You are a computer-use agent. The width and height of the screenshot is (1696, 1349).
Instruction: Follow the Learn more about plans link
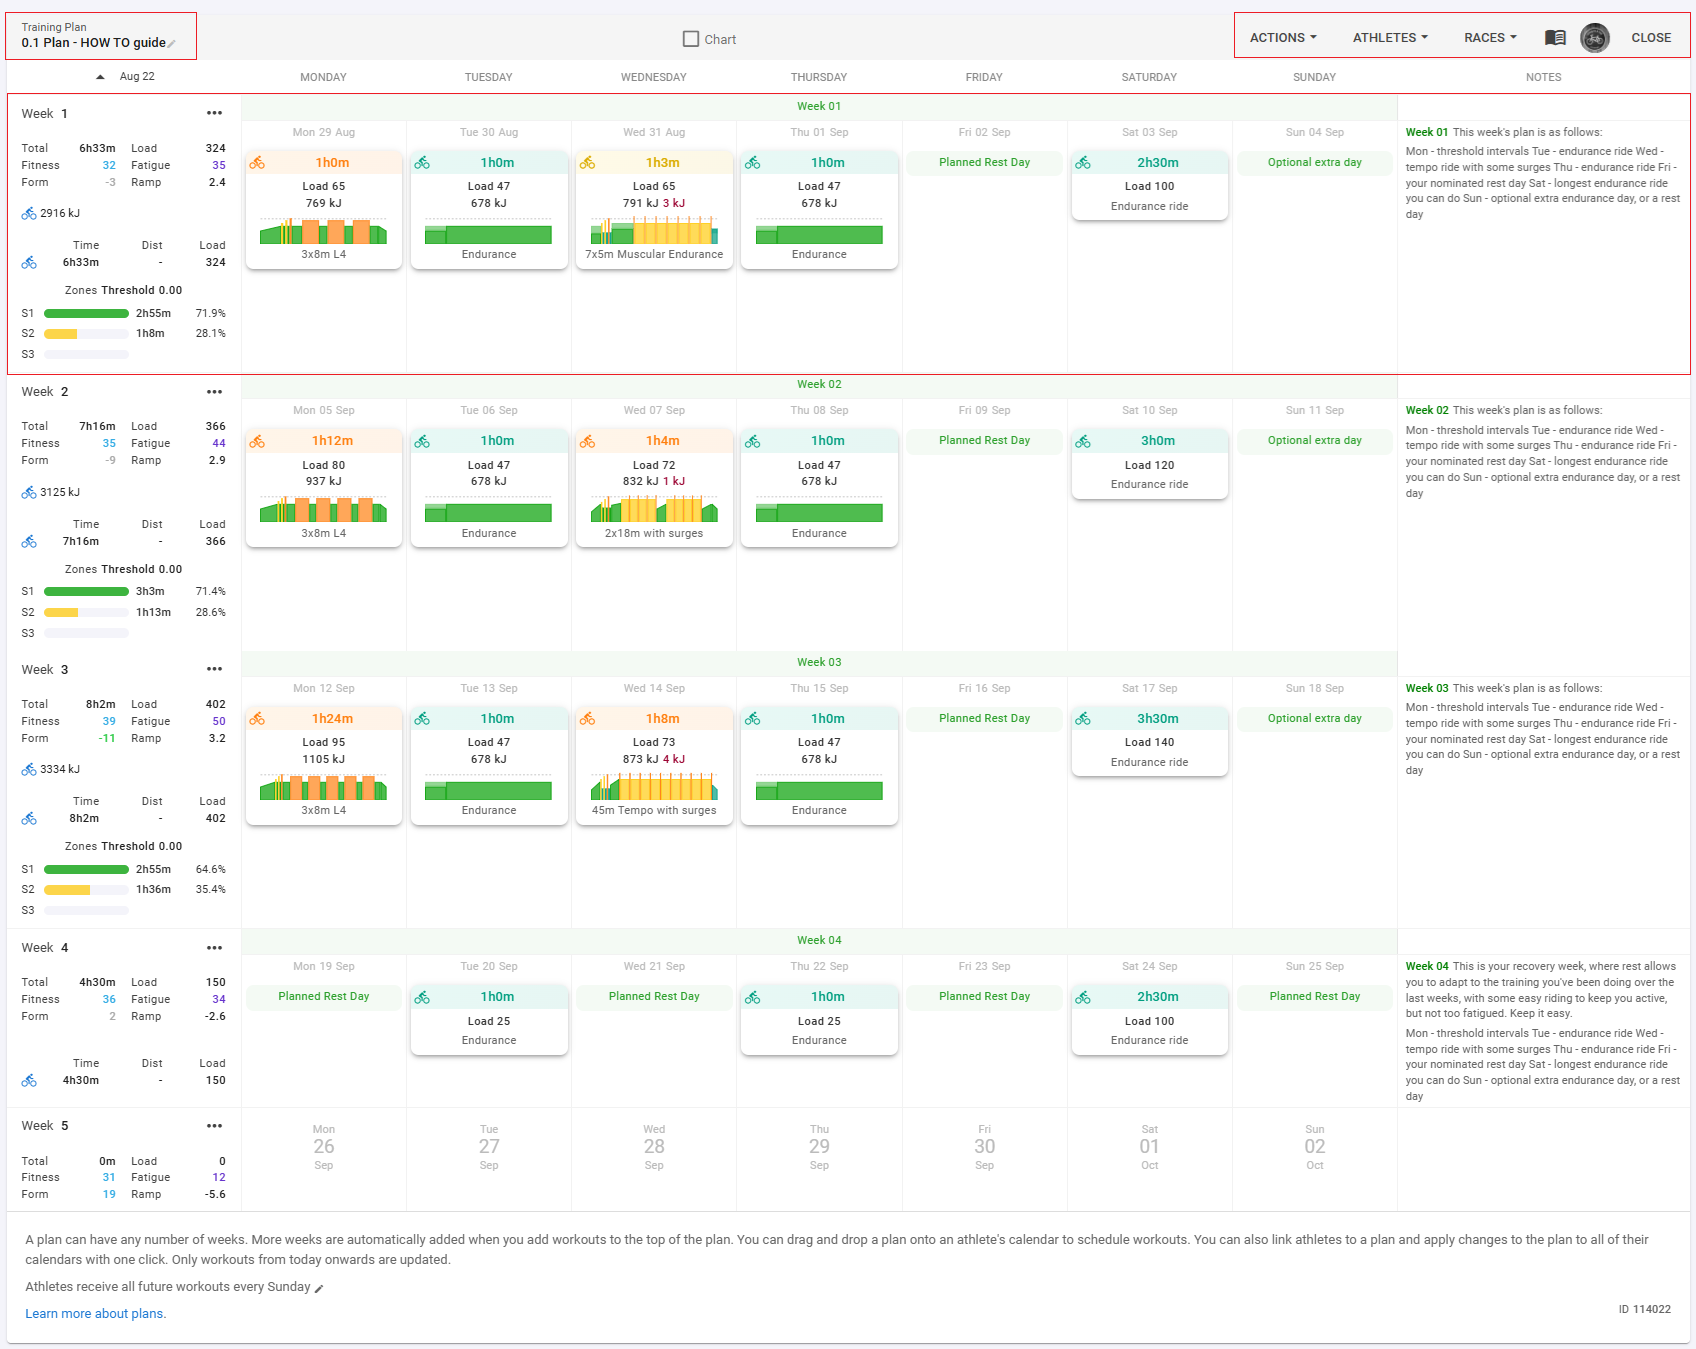pyautogui.click(x=96, y=1314)
